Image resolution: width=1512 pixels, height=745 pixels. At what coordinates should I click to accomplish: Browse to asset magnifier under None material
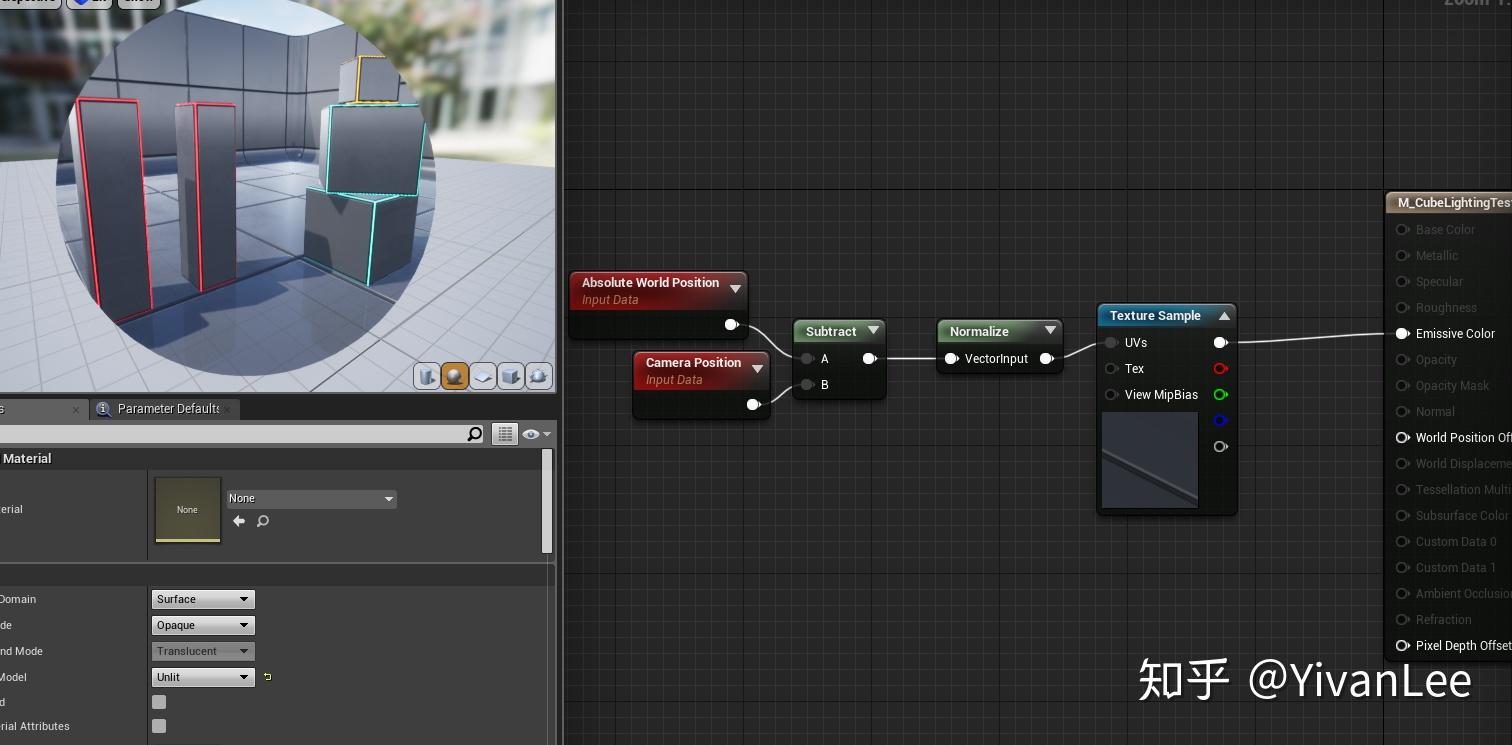263,521
